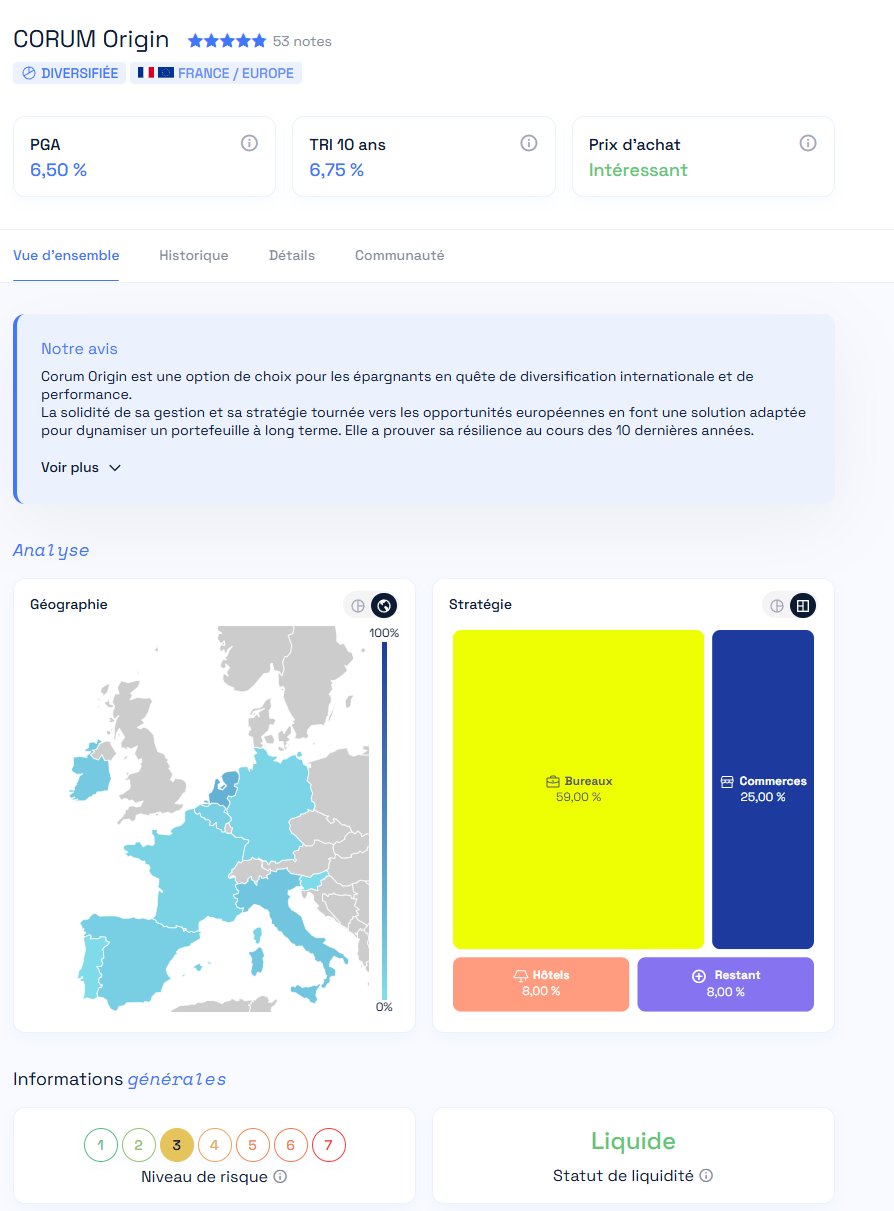894x1211 pixels.
Task: Select risk level 3
Action: tap(177, 1145)
